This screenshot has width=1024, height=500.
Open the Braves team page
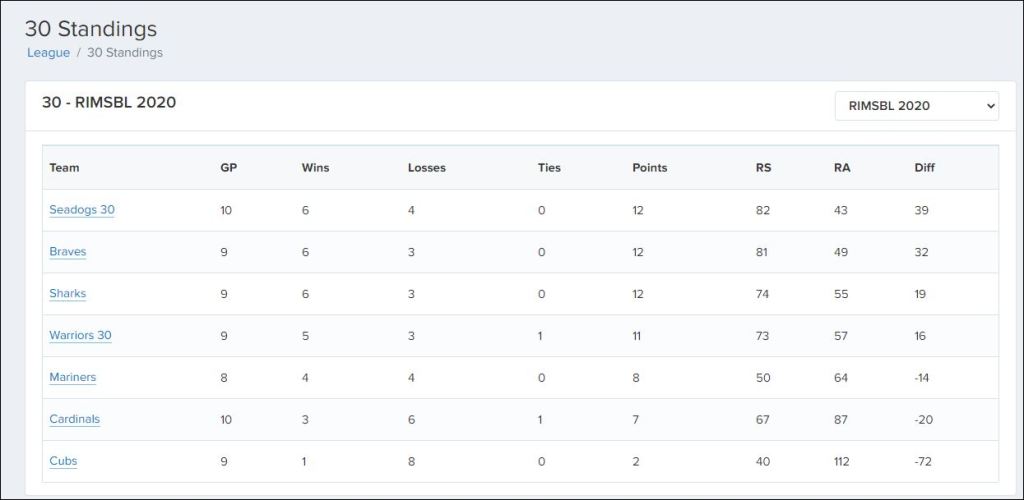point(68,252)
